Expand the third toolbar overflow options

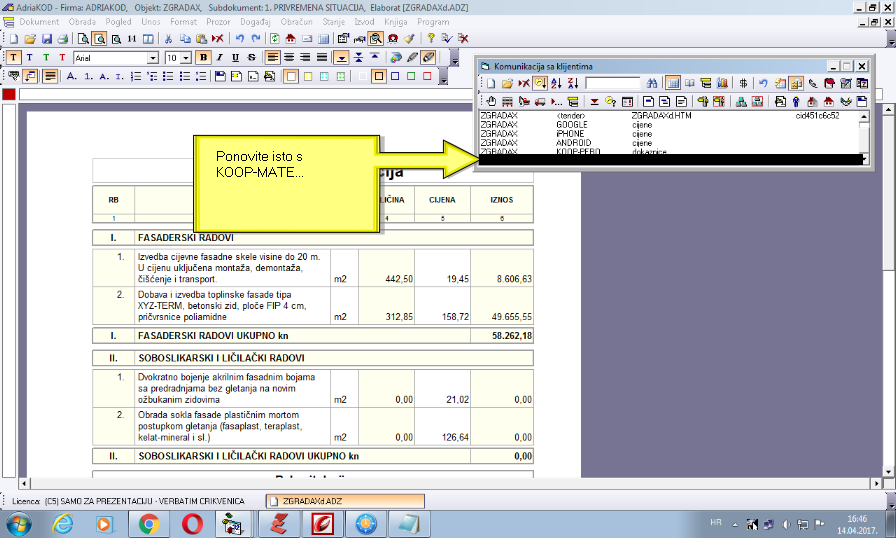coord(443,77)
